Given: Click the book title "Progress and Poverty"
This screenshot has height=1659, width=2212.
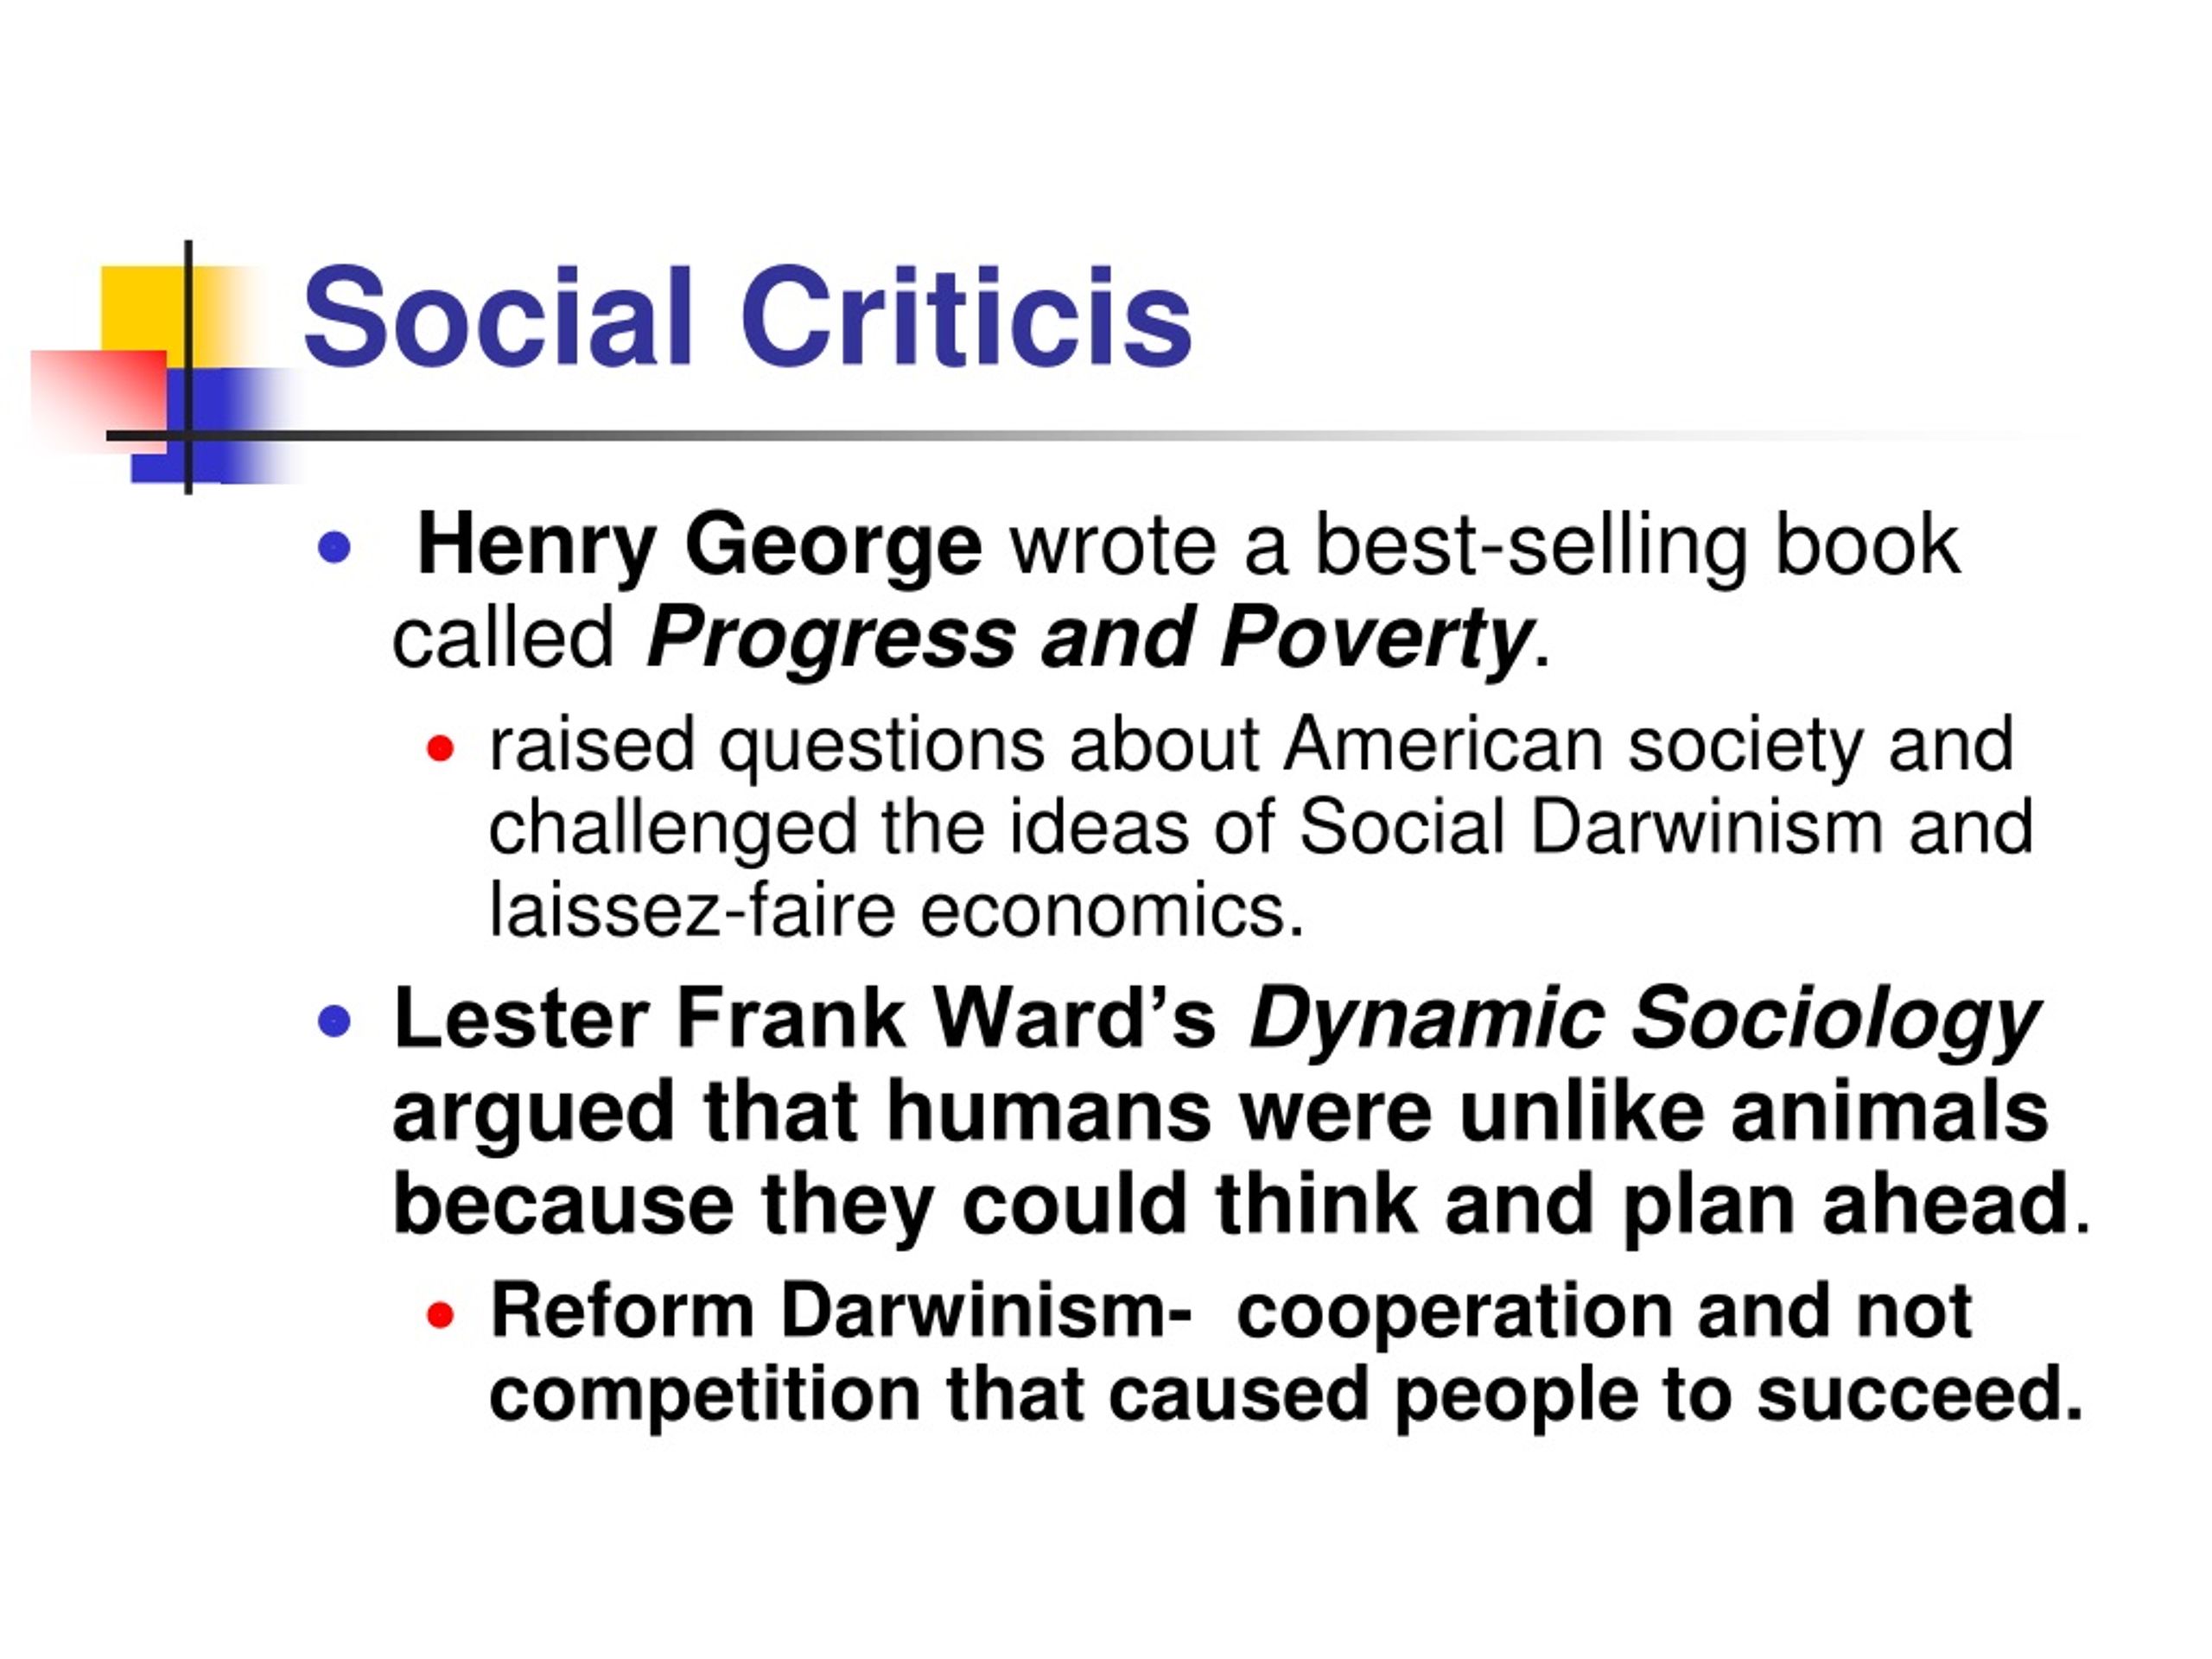Looking at the screenshot, I should coord(1088,637).
